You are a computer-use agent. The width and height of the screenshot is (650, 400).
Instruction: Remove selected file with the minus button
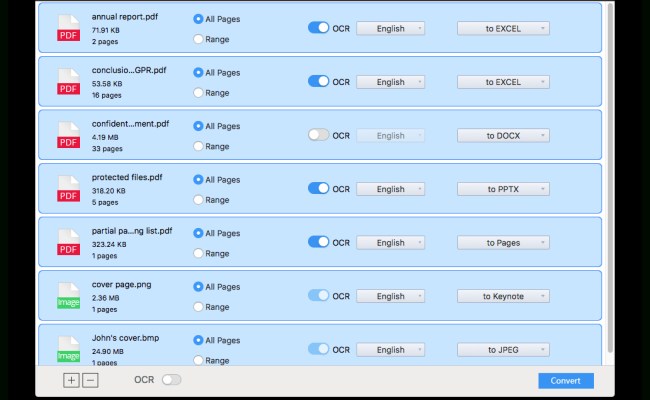coord(90,380)
